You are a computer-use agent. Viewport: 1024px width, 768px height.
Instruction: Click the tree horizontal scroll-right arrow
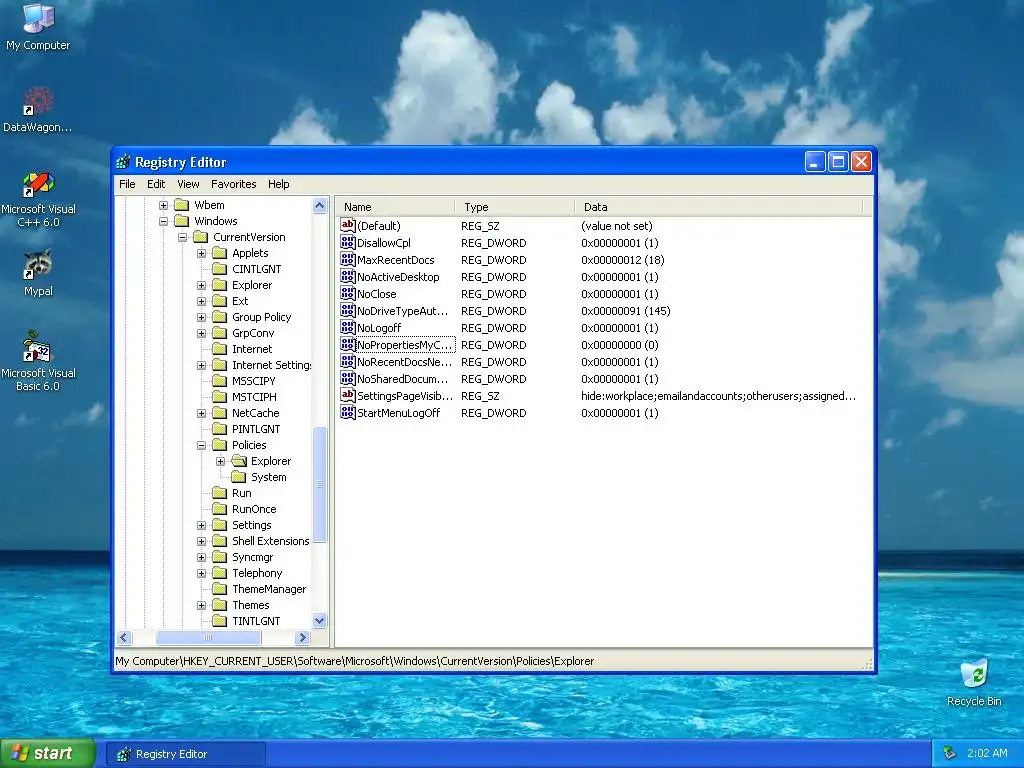[302, 637]
